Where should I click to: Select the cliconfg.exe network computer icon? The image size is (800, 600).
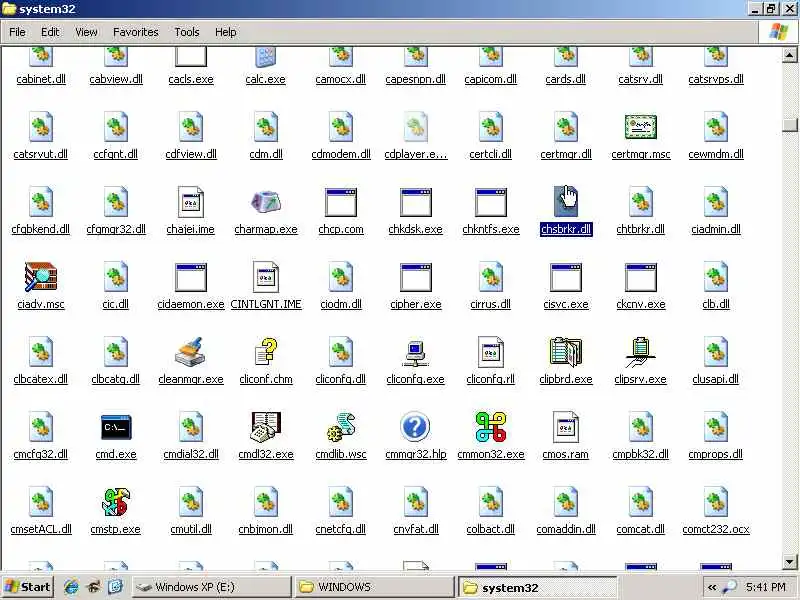(415, 353)
